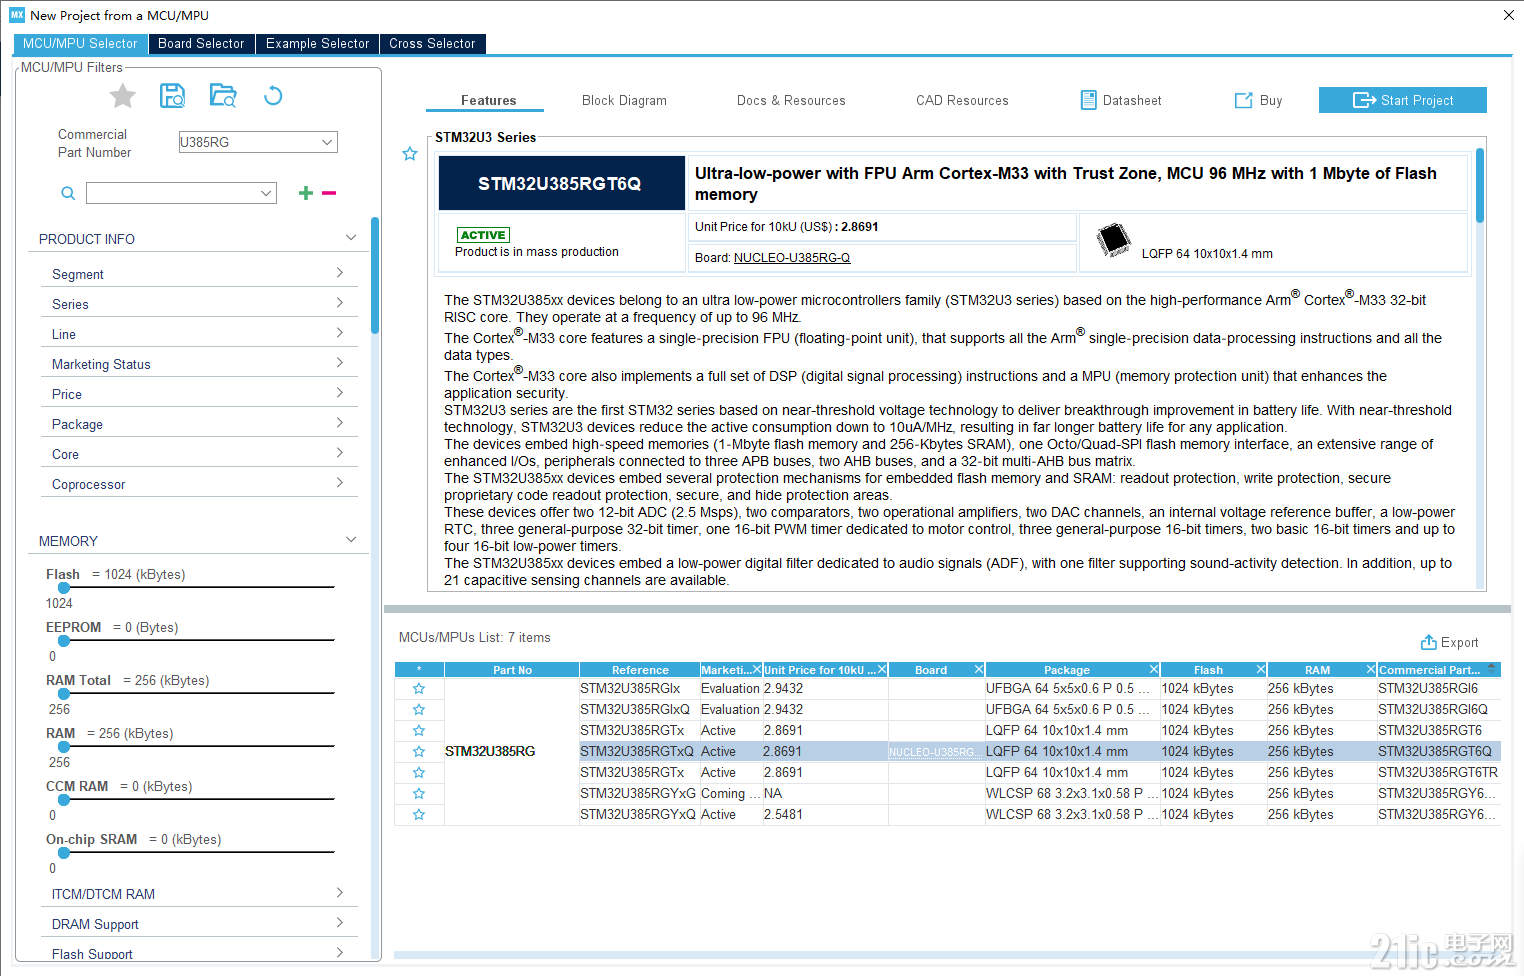Click the green plus add filter icon
The width and height of the screenshot is (1524, 976).
(x=306, y=193)
